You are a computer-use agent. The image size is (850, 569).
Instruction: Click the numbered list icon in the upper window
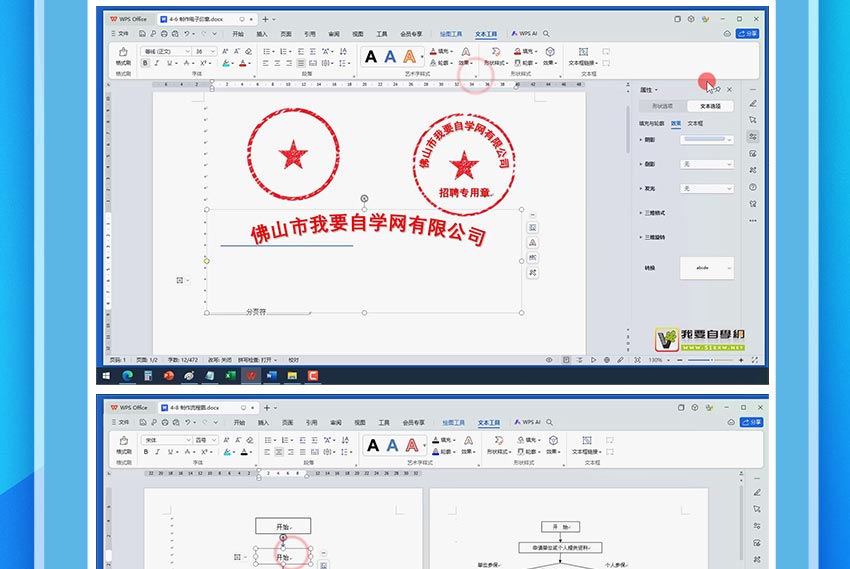click(283, 51)
